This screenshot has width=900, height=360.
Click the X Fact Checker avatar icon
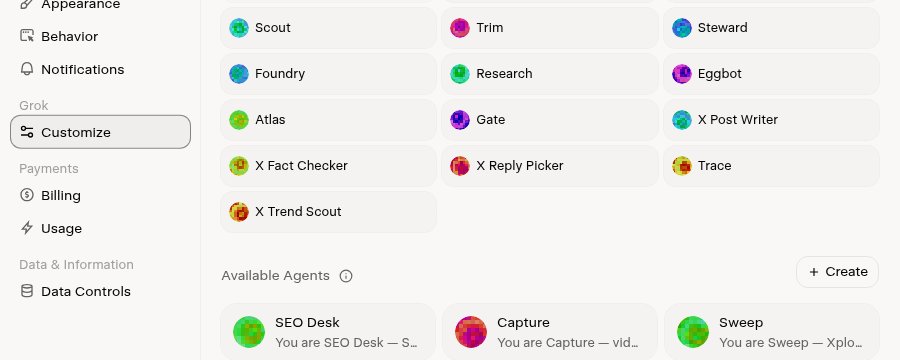click(x=239, y=165)
